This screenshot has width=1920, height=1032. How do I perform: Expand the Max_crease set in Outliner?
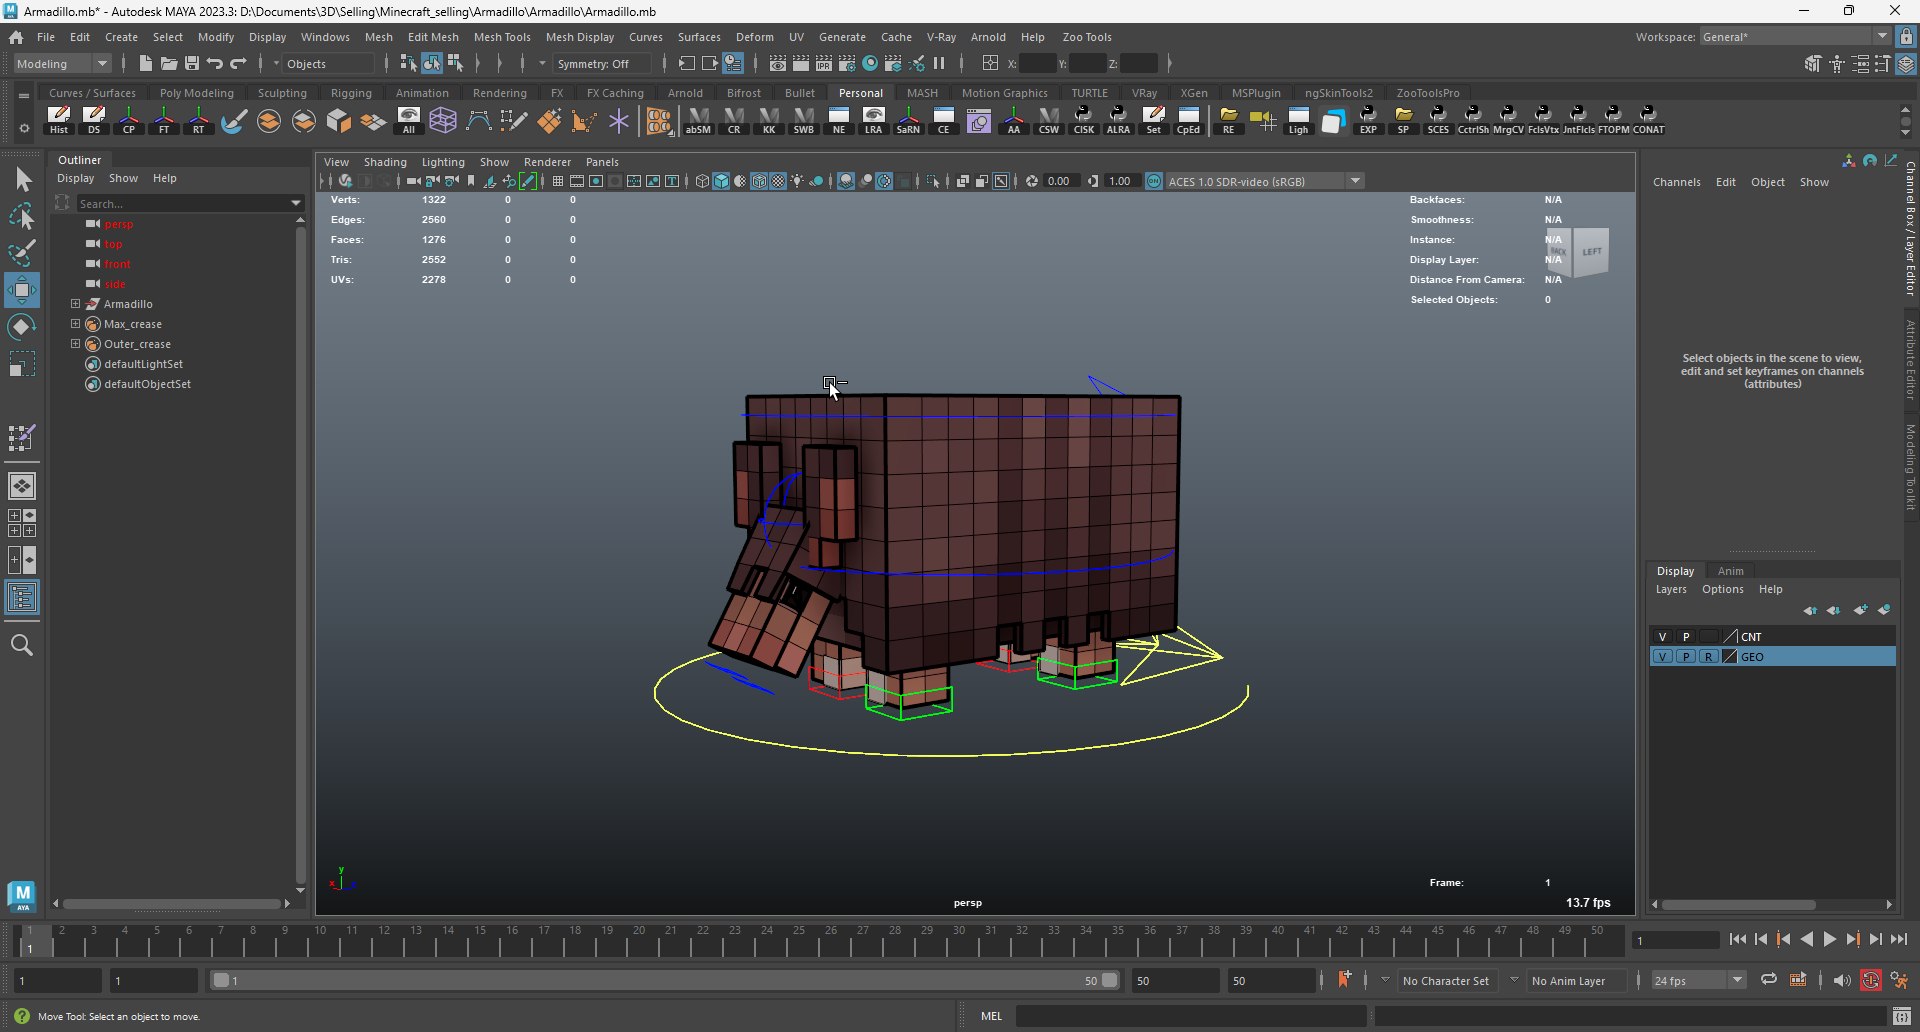click(x=75, y=324)
